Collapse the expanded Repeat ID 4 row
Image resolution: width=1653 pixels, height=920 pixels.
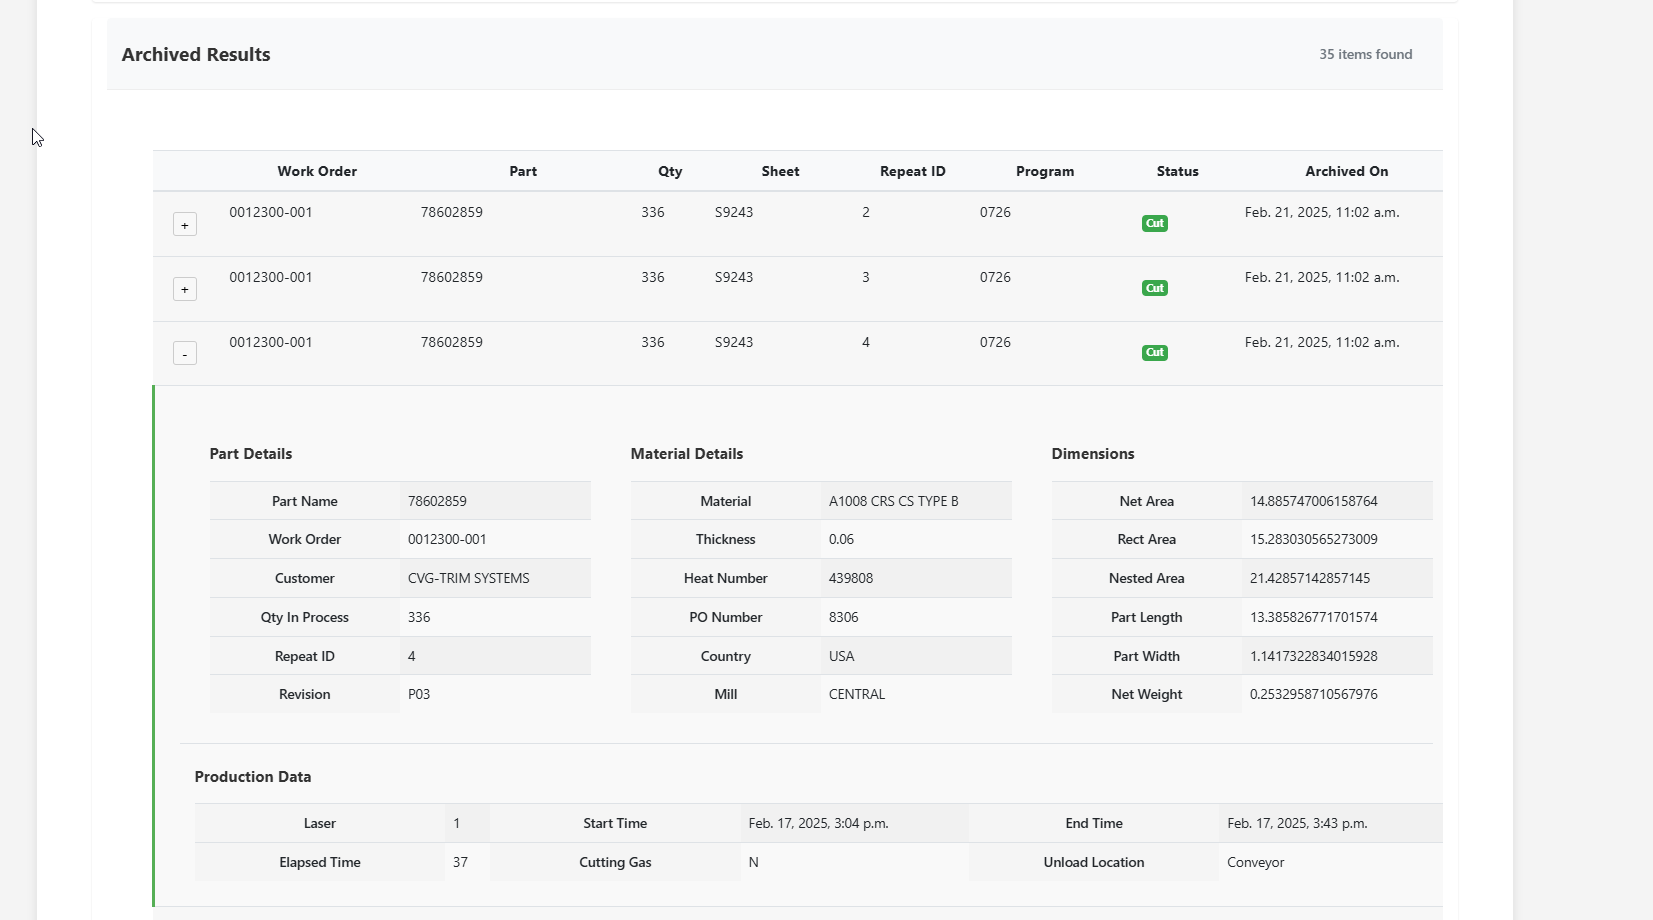[x=185, y=354]
